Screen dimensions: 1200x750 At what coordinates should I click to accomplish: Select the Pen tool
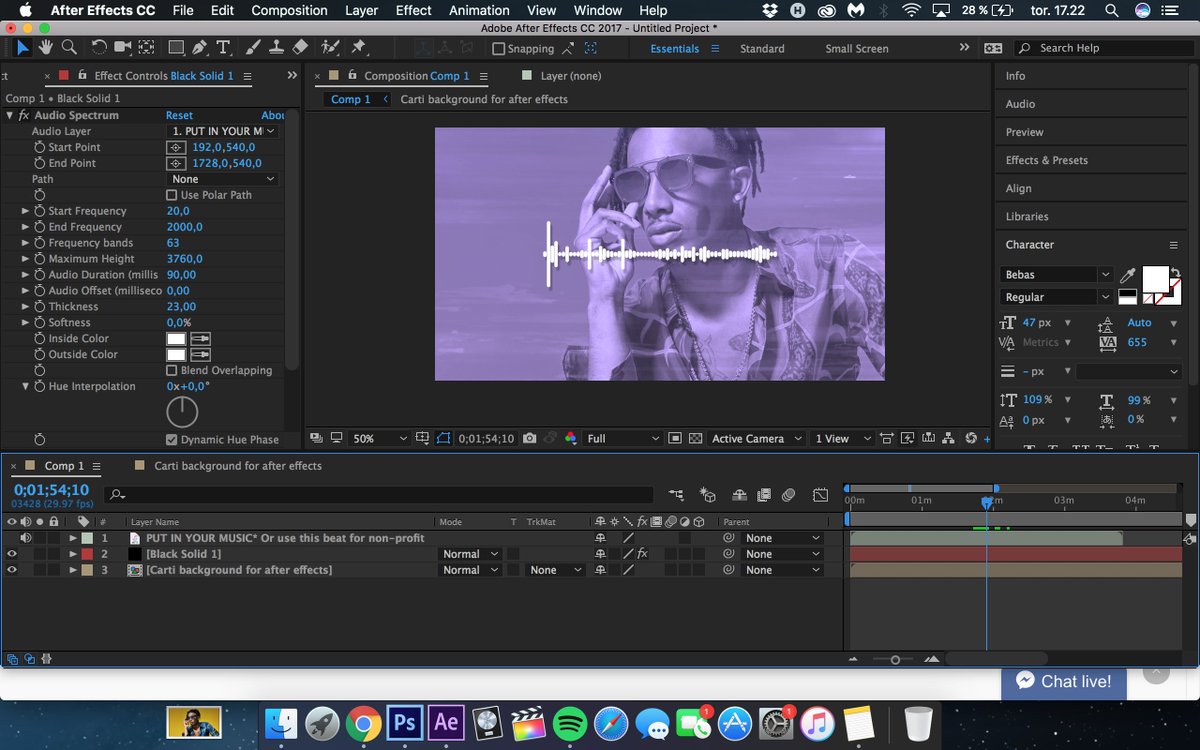click(200, 47)
